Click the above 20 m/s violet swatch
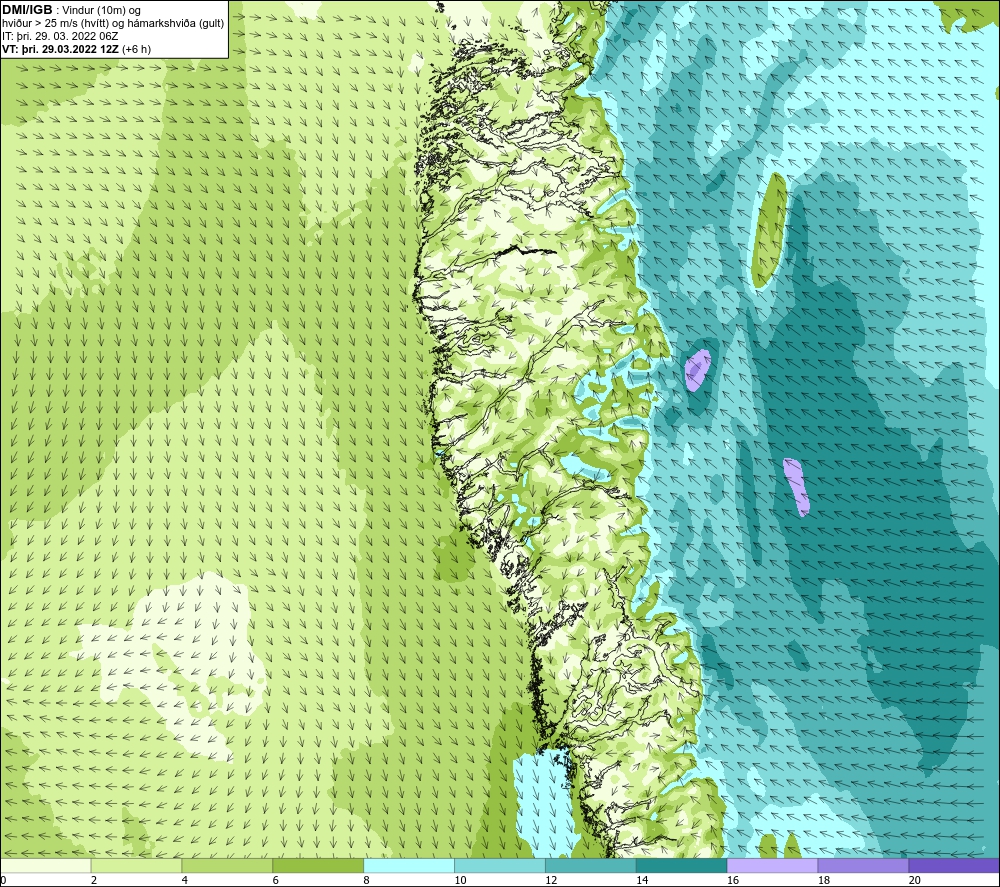This screenshot has width=1000, height=887. 954,865
